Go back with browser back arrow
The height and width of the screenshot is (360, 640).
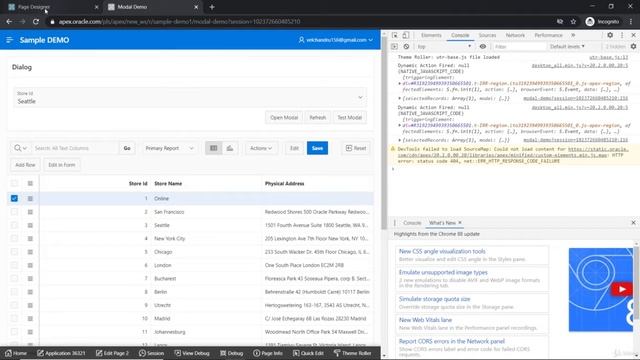tap(9, 22)
